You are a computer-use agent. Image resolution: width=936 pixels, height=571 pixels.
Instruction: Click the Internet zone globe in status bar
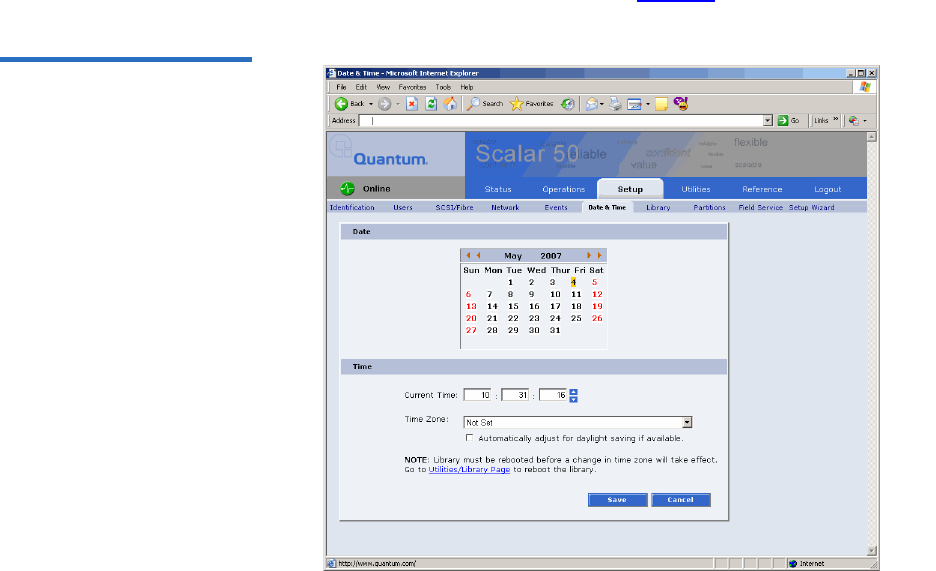793,563
